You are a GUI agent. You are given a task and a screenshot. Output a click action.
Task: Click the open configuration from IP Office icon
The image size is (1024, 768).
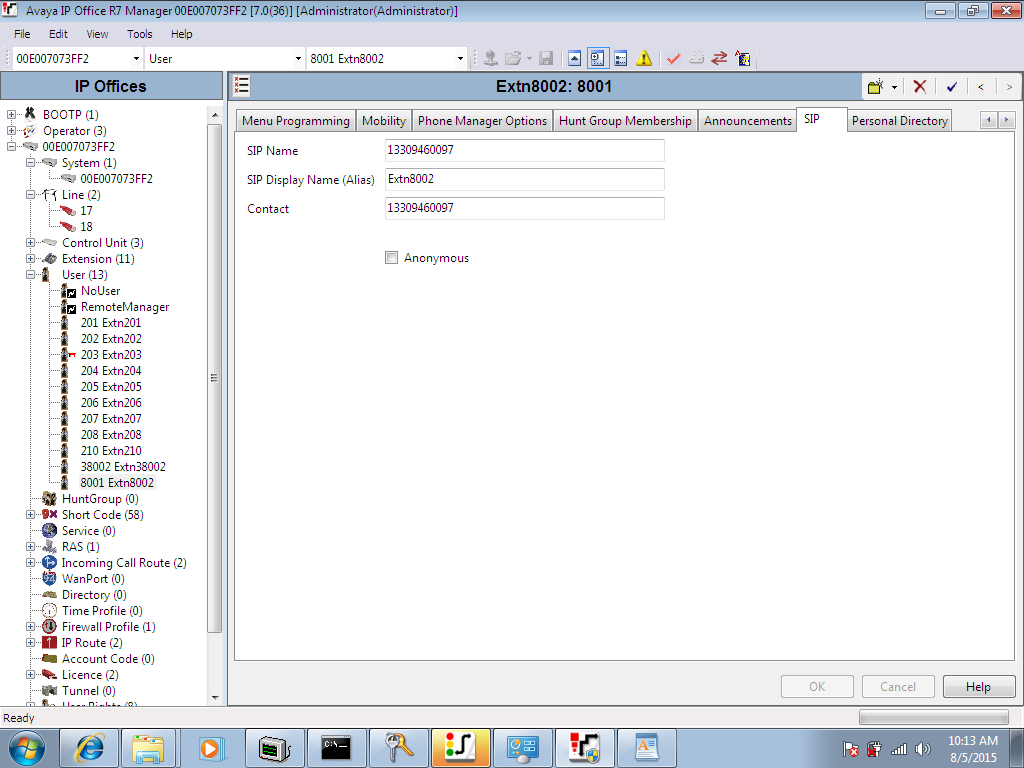pos(490,59)
